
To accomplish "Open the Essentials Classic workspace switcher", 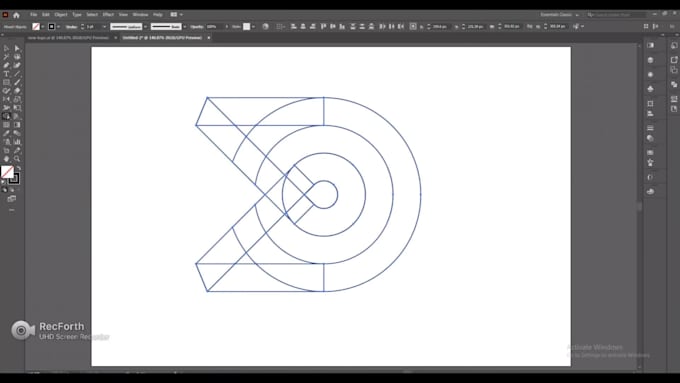I will [x=559, y=15].
